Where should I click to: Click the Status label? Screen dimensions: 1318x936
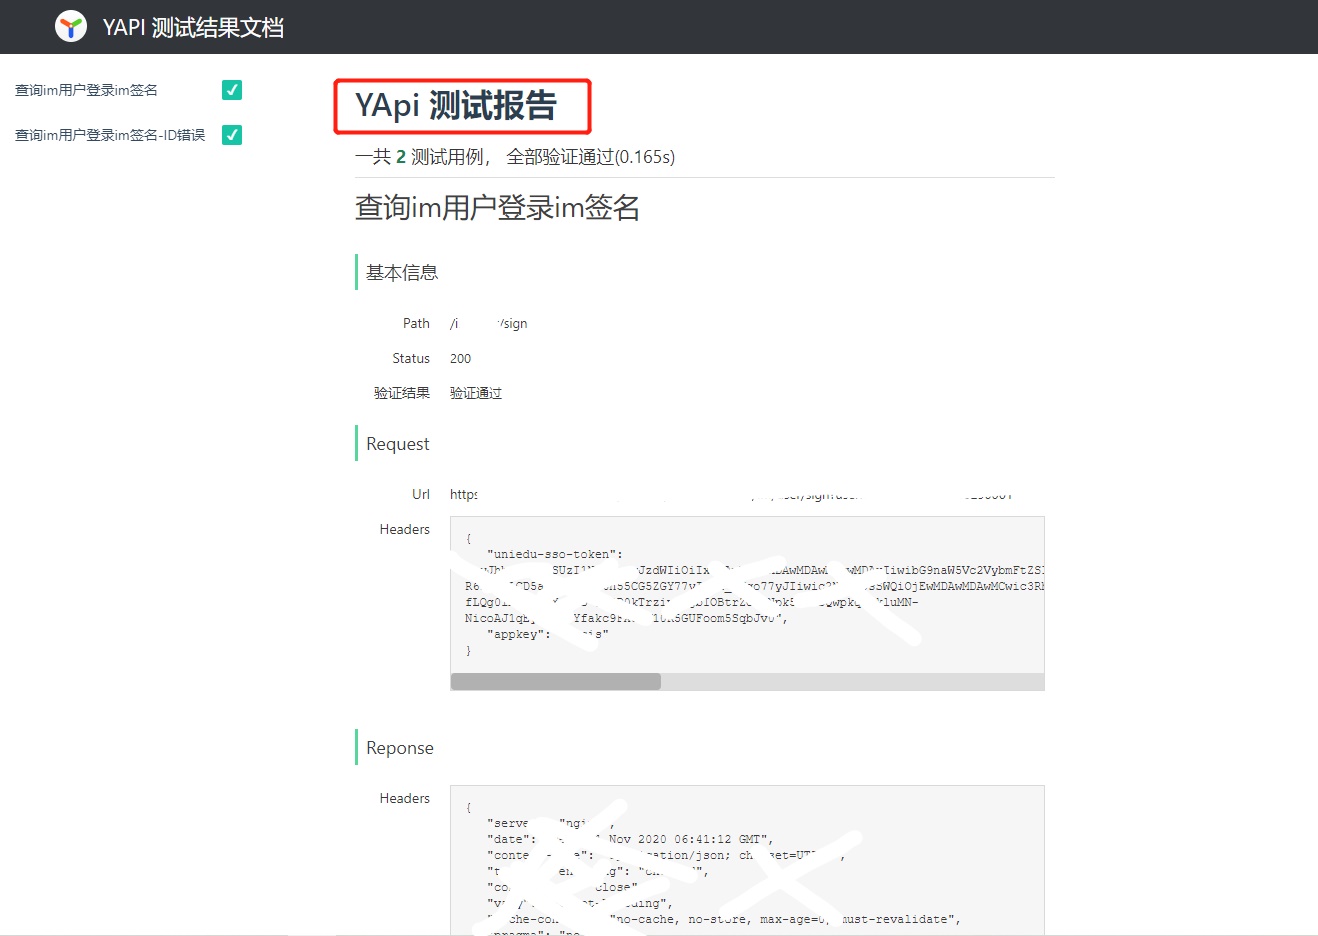(411, 358)
